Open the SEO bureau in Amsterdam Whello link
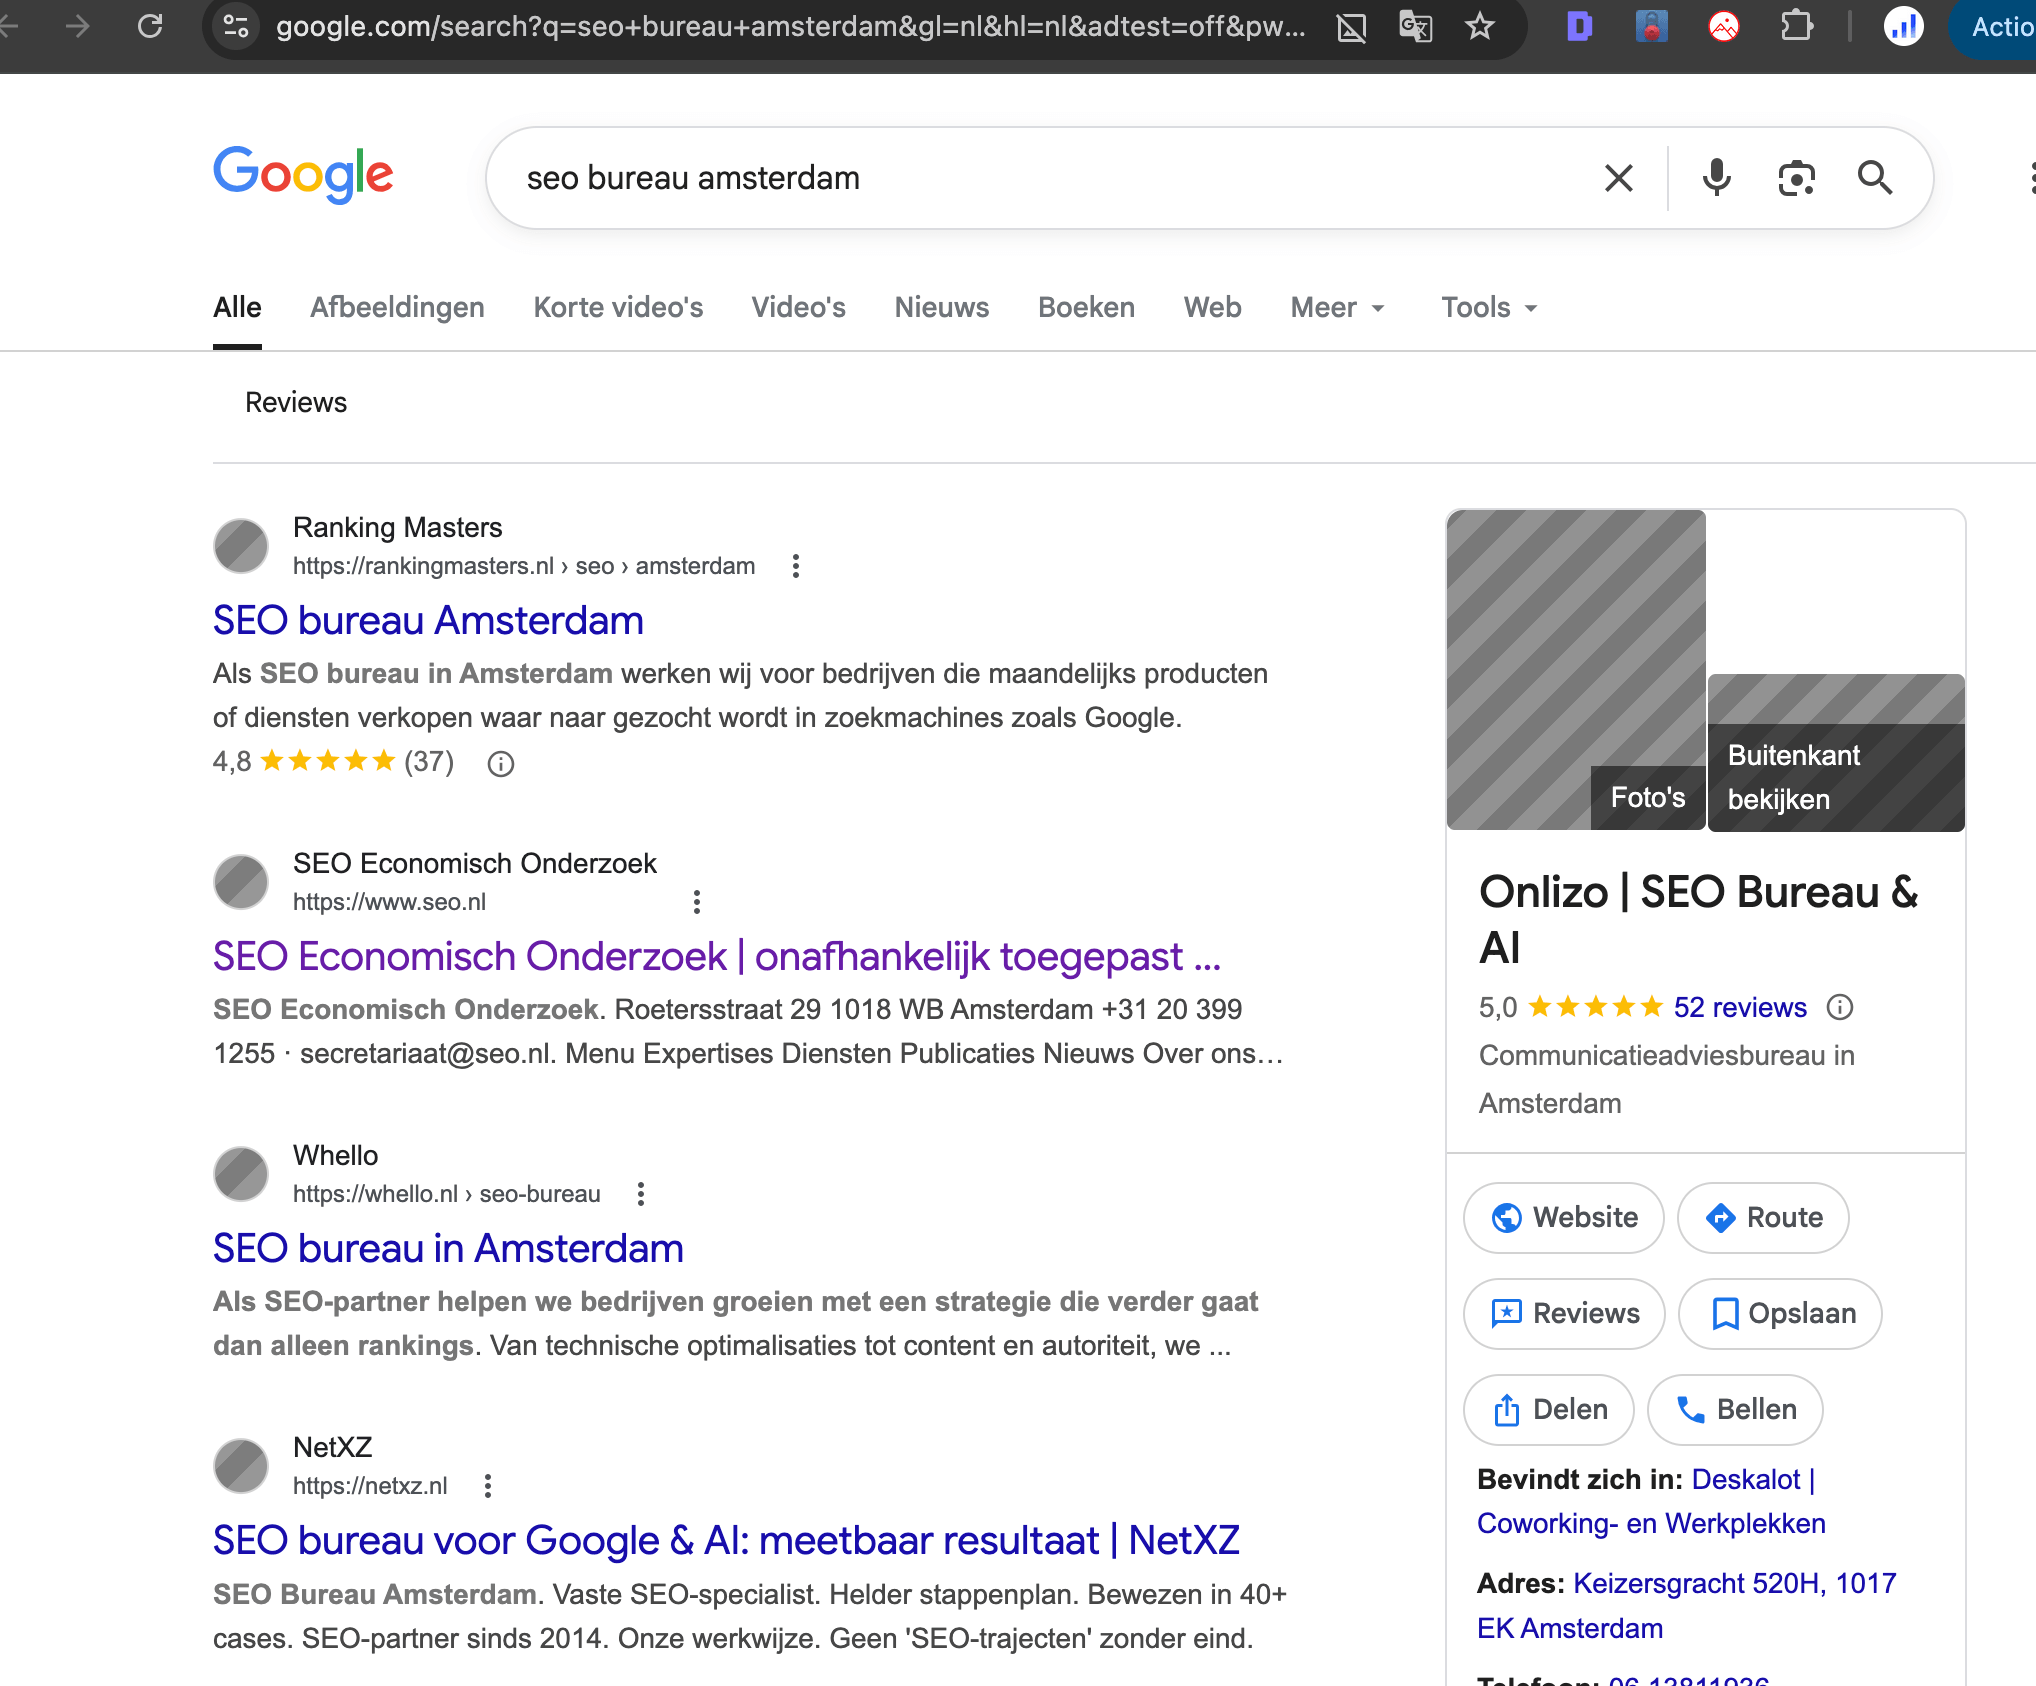Image resolution: width=2036 pixels, height=1686 pixels. (448, 1249)
